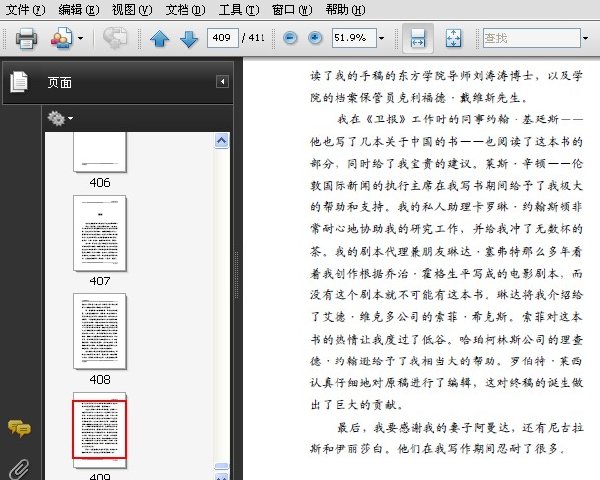
Task: Click the page label 406 under thumbnail
Action: [x=100, y=183]
